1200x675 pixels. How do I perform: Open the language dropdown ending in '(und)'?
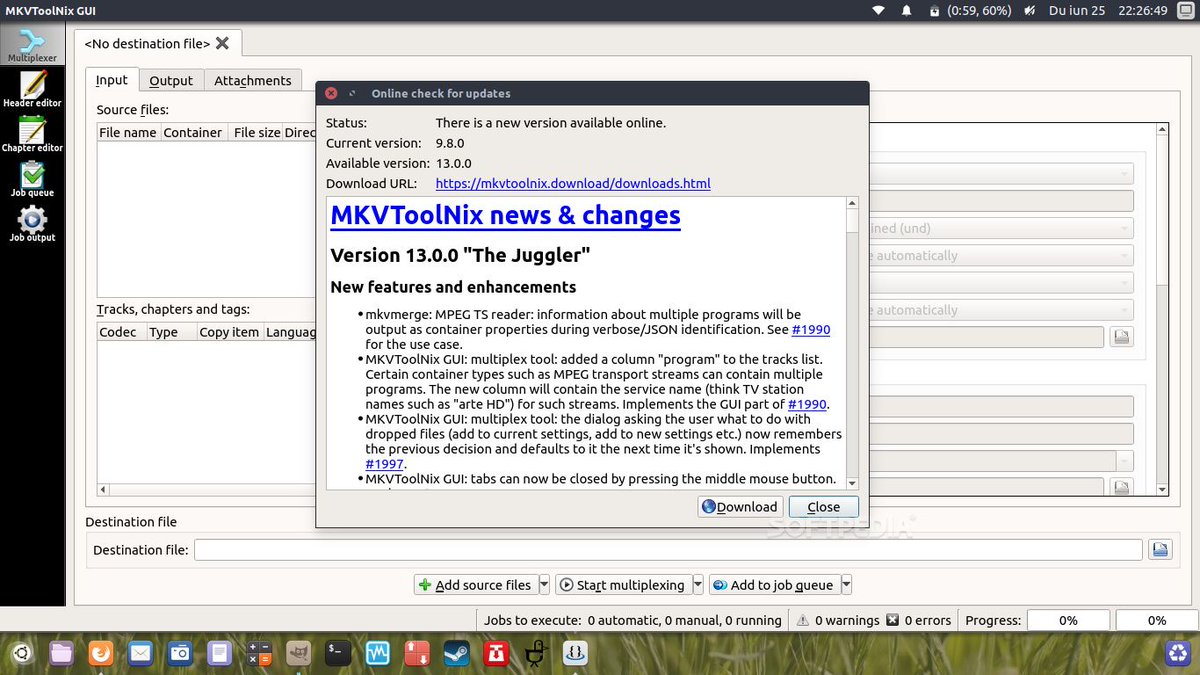coord(1000,228)
